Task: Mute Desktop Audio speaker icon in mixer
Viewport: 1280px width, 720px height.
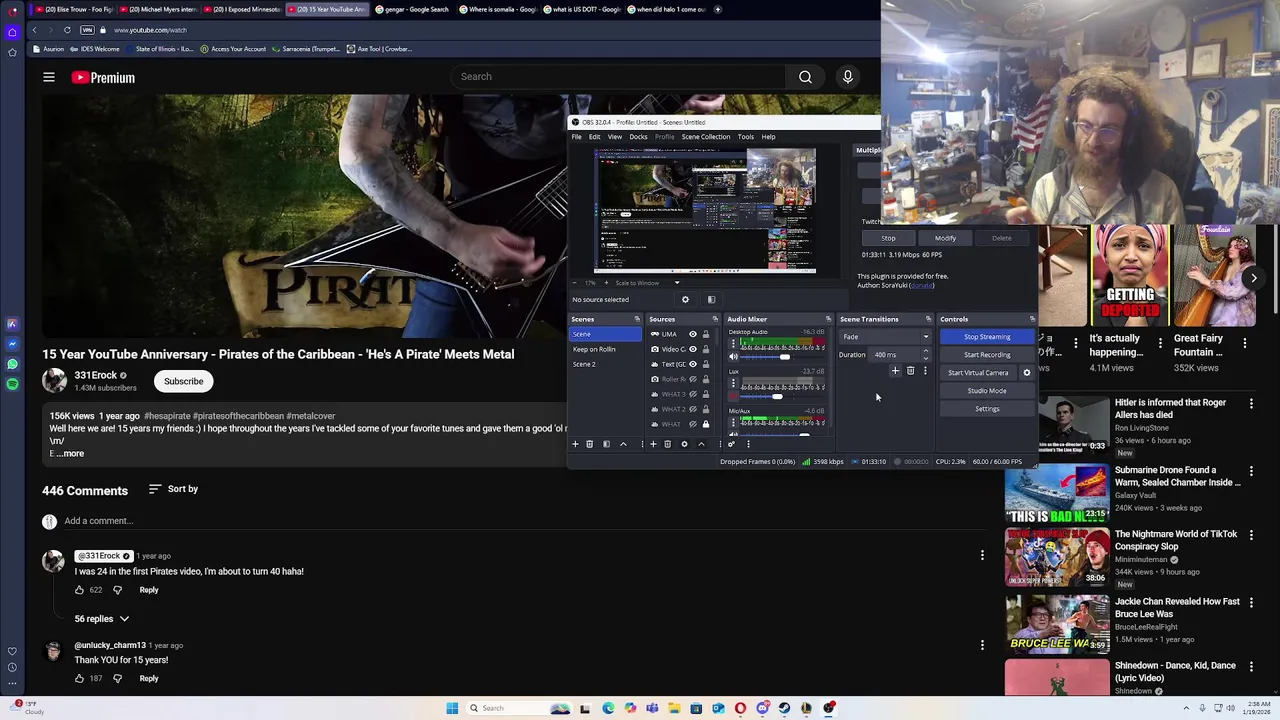Action: pos(733,357)
